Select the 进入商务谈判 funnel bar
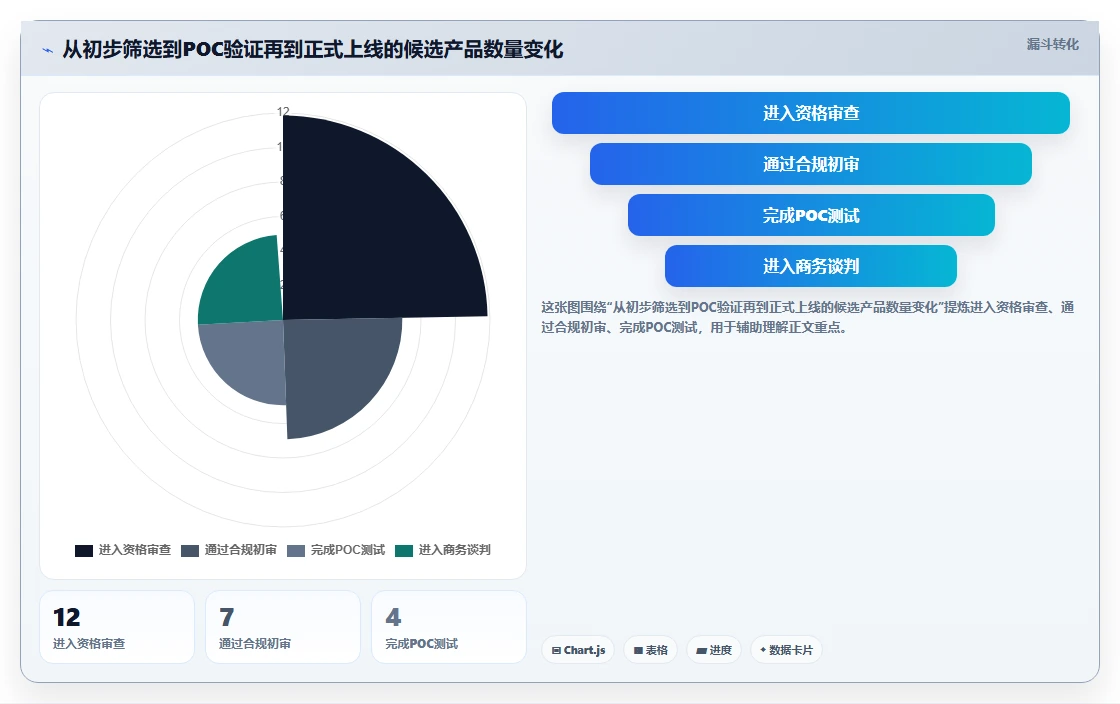Image resolution: width=1120 pixels, height=704 pixels. pyautogui.click(x=811, y=266)
